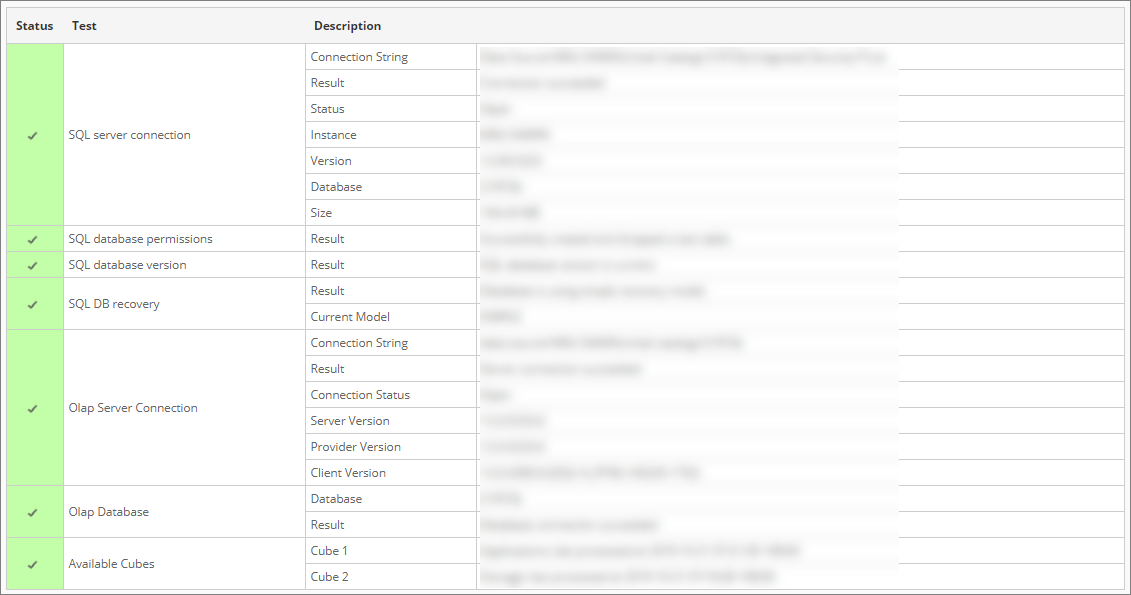Click the Description column header
Image resolution: width=1131 pixels, height=595 pixels.
point(347,25)
